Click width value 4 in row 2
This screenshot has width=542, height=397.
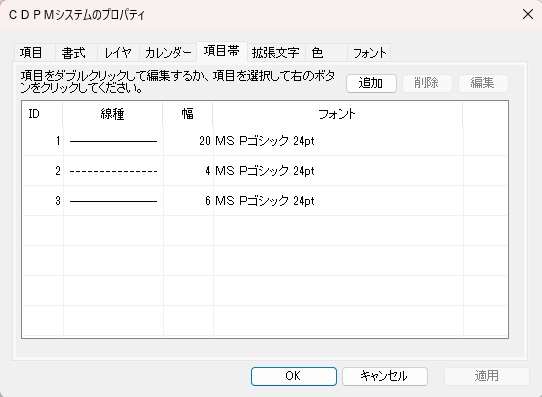point(208,171)
